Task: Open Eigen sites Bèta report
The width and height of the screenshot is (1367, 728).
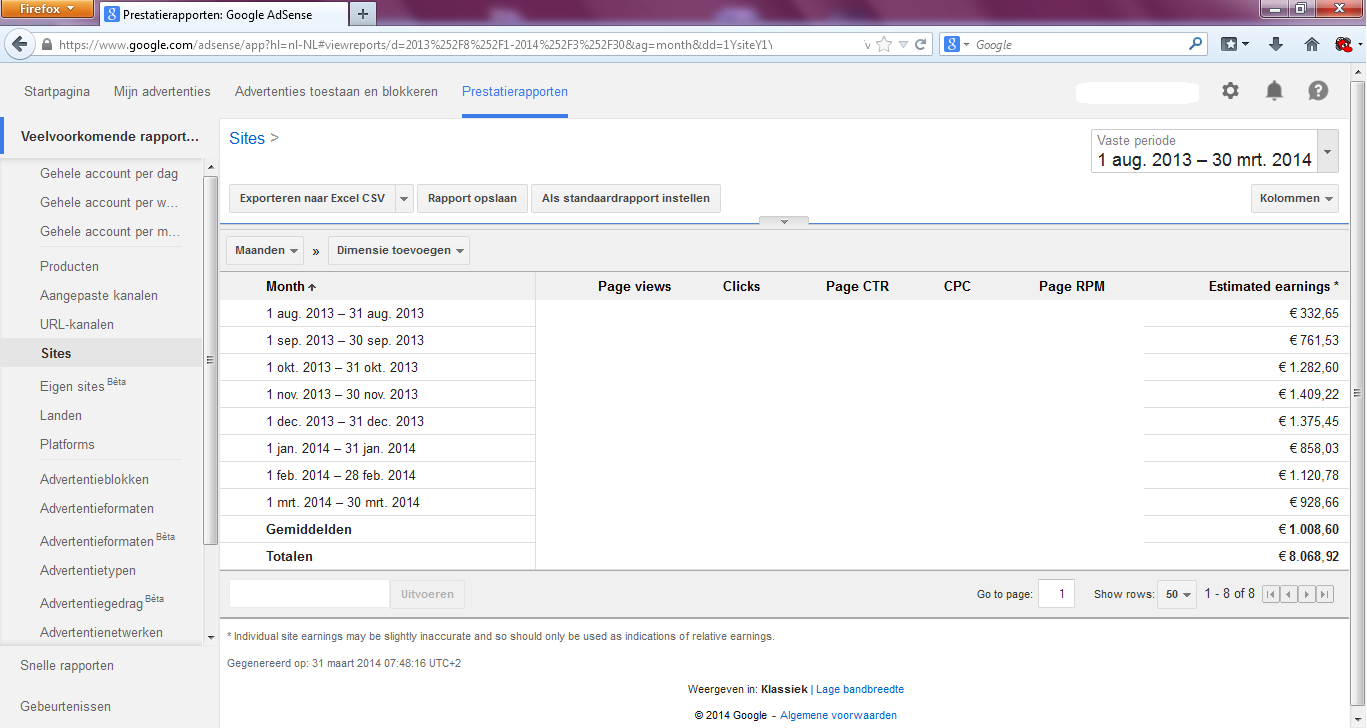Action: [x=83, y=385]
